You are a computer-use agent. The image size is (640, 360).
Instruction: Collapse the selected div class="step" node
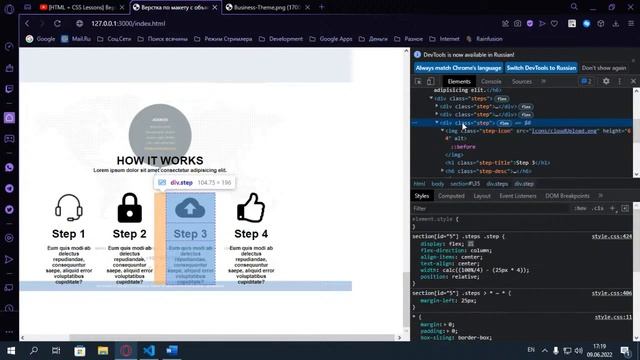tap(437, 122)
